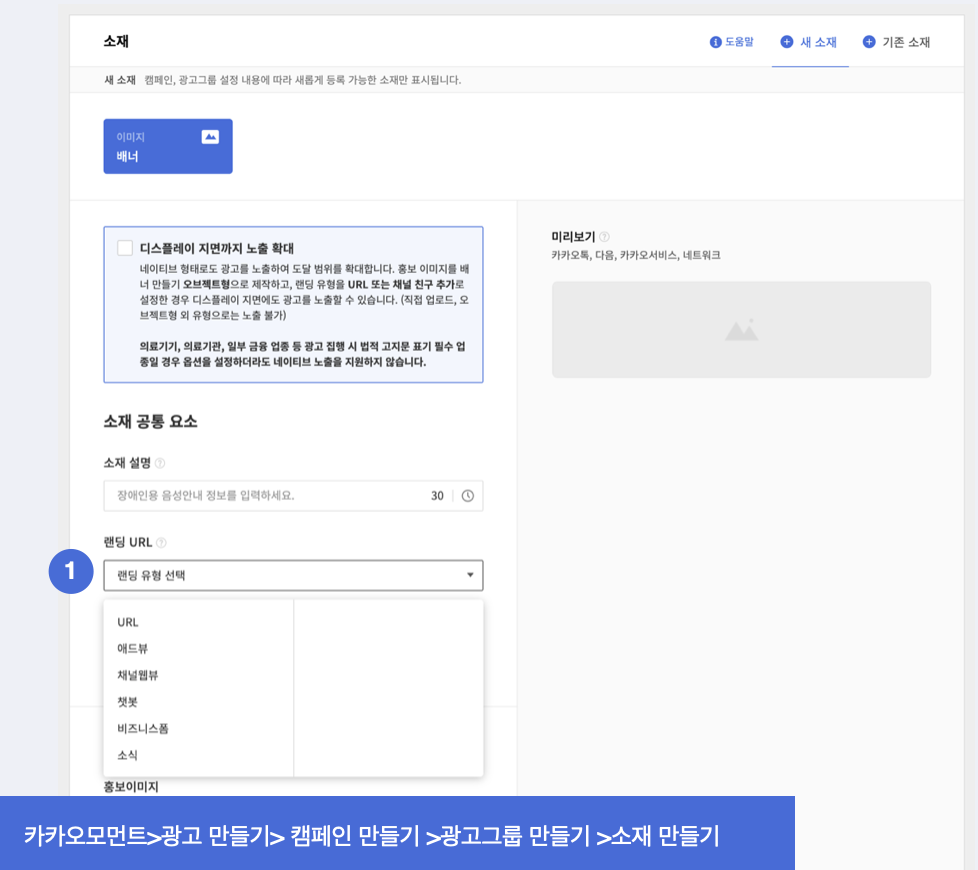Click the 도움말 info icon

(716, 42)
